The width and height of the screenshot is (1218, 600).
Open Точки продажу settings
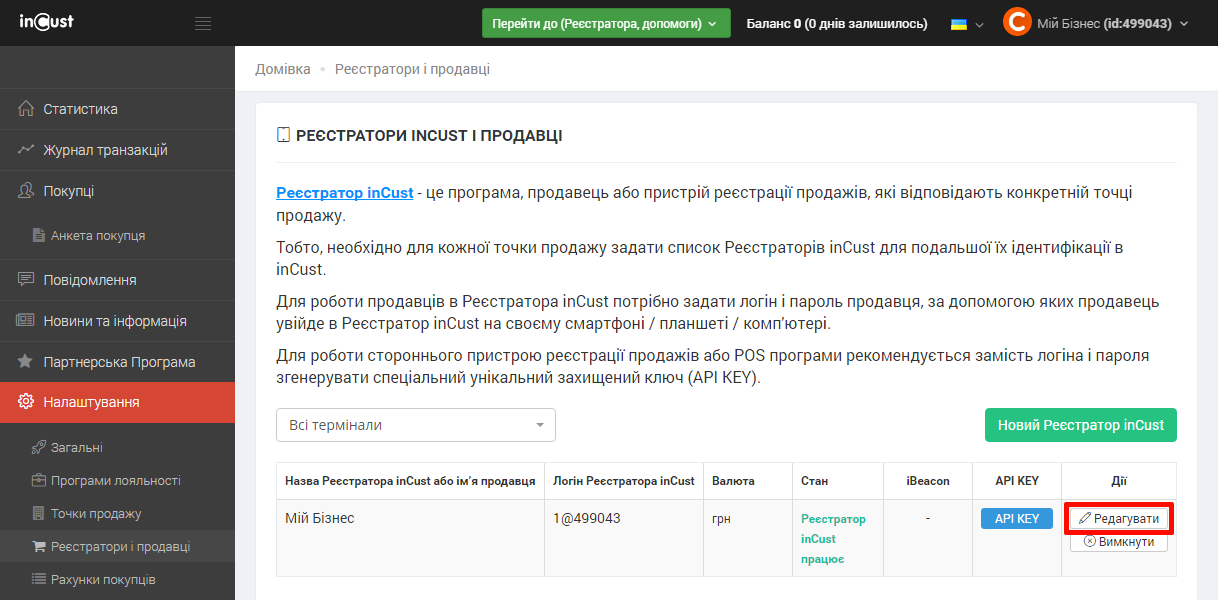click(96, 514)
